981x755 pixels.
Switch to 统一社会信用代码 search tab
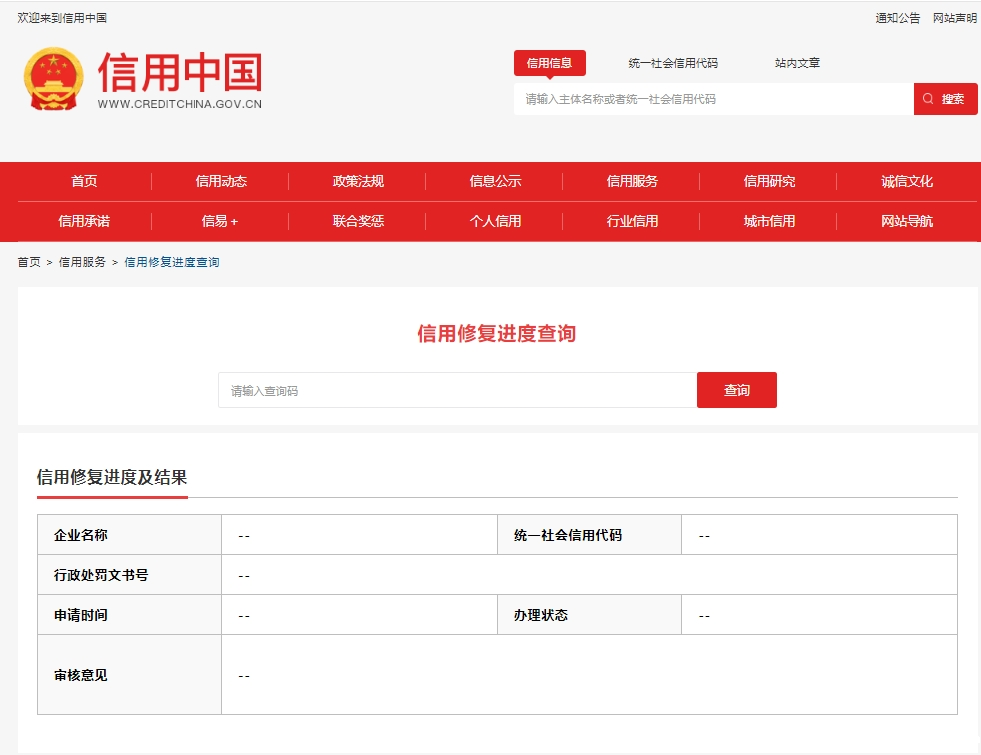(x=673, y=63)
